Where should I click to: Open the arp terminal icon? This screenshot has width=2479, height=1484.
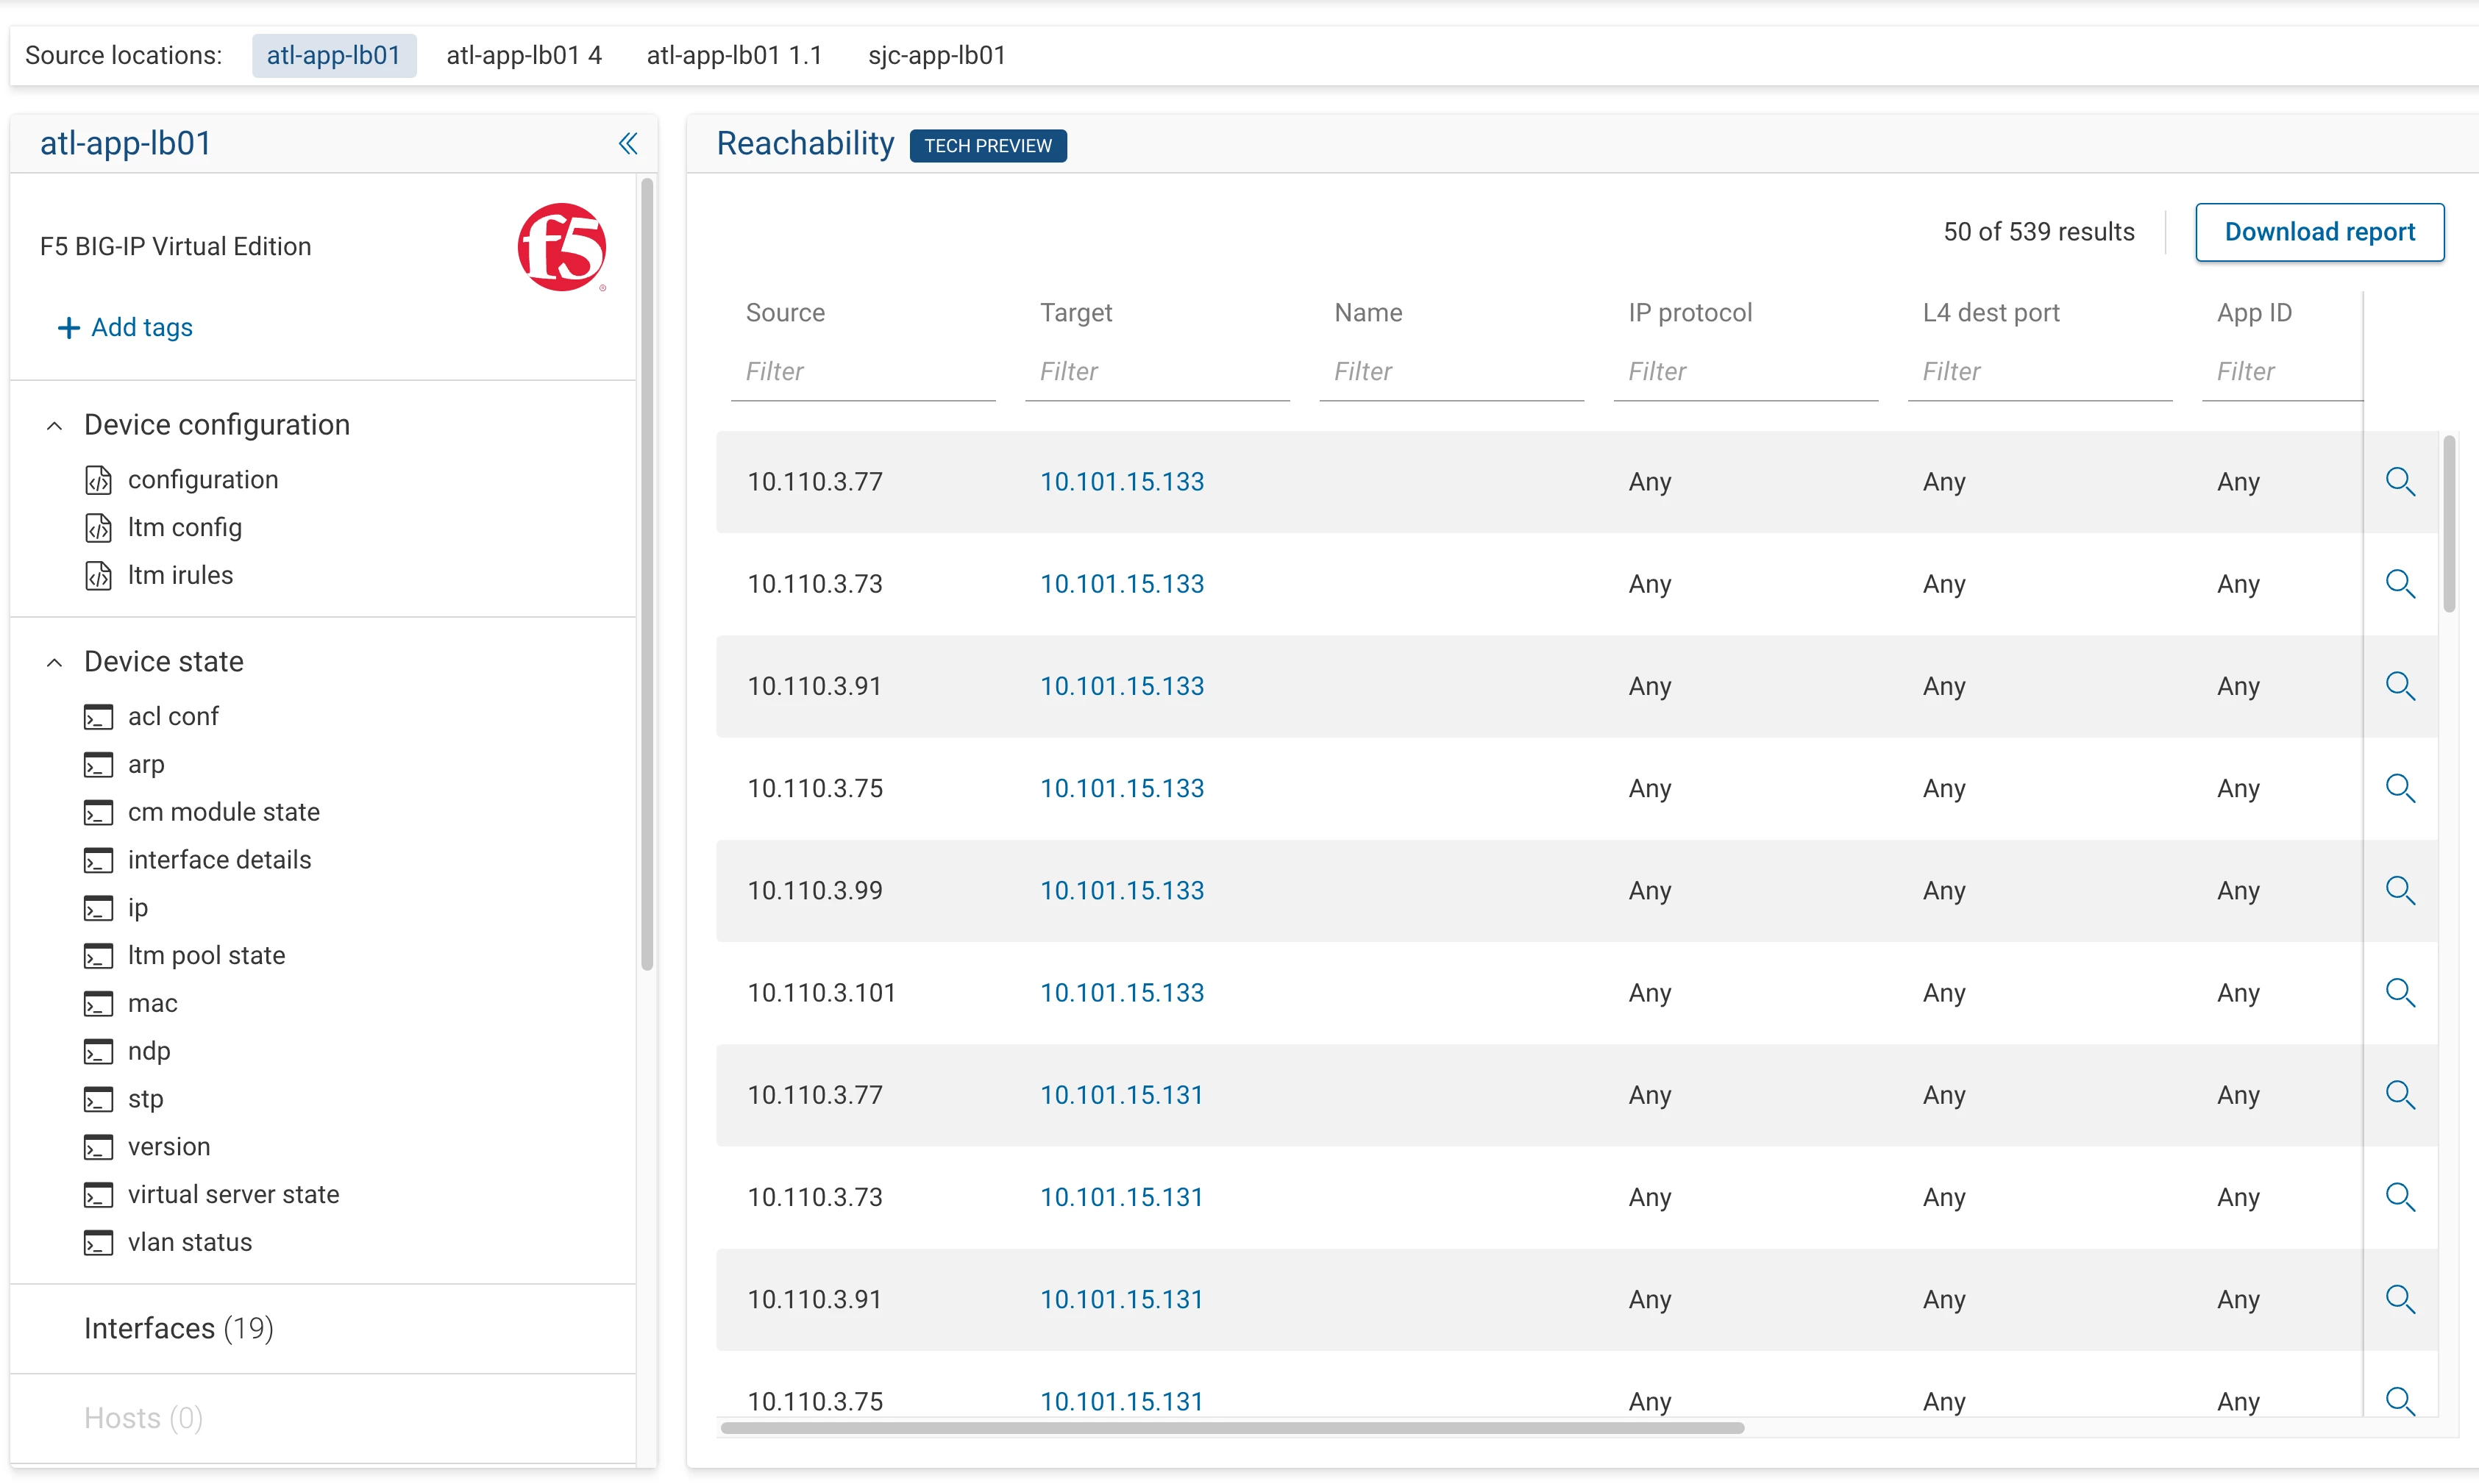pyautogui.click(x=98, y=765)
